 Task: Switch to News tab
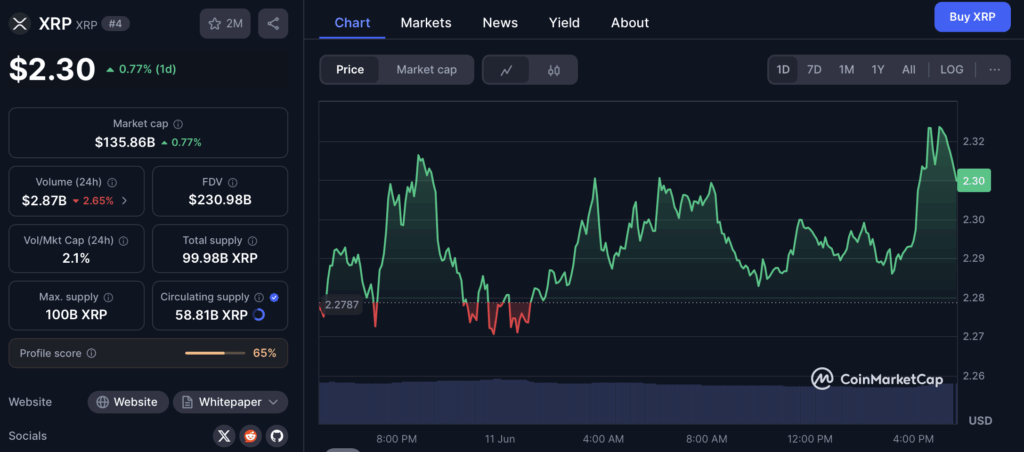500,23
